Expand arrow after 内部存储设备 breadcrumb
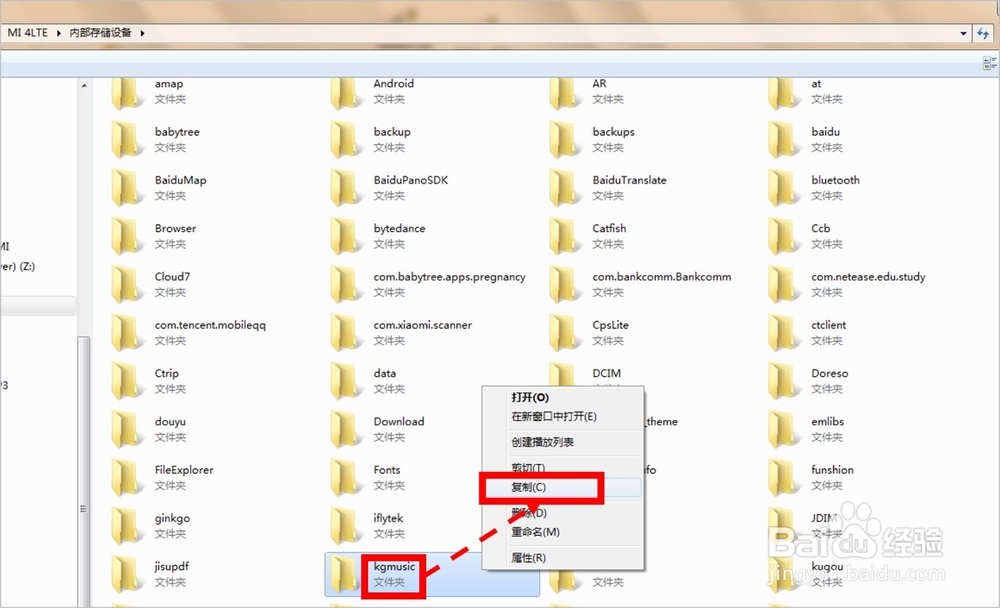The image size is (1000, 608). (x=142, y=33)
